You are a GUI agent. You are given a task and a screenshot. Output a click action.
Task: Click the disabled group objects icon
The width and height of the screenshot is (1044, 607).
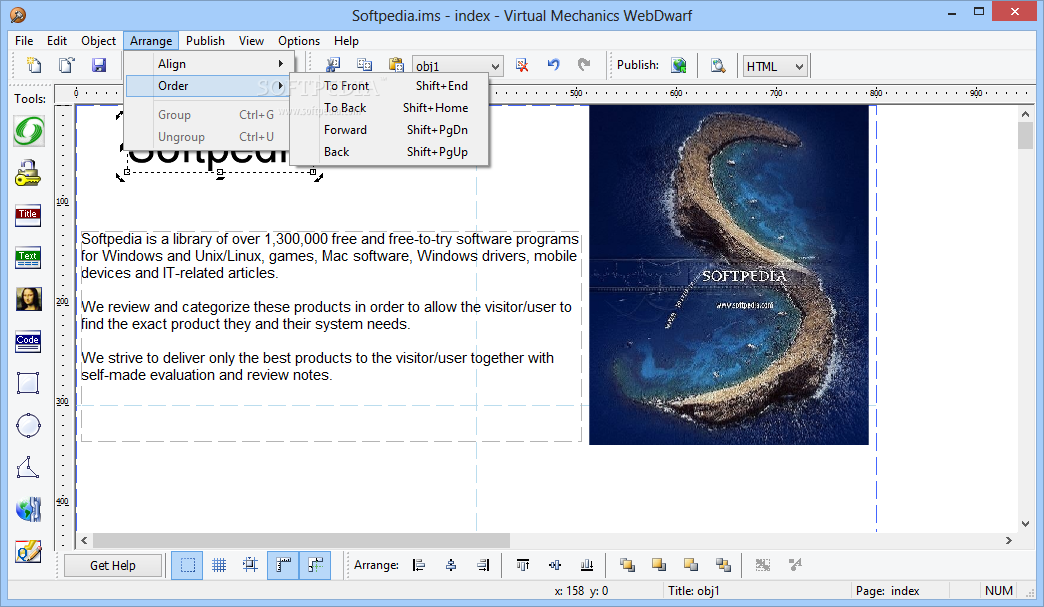coord(763,565)
